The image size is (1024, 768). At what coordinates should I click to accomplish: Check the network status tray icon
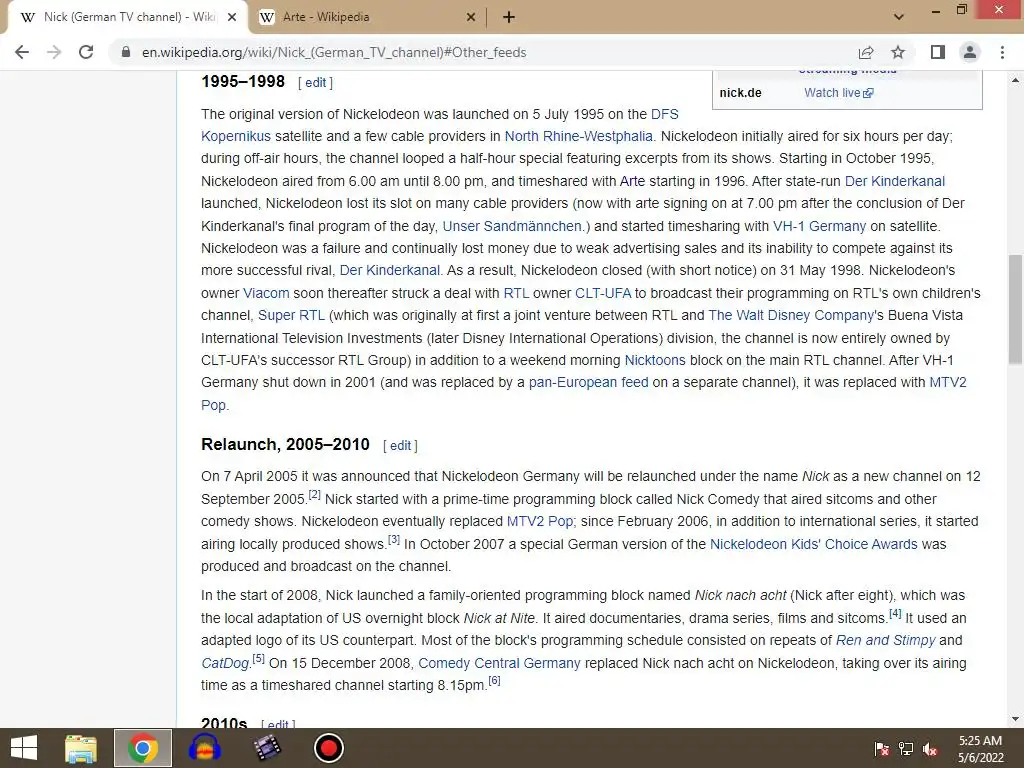906,749
